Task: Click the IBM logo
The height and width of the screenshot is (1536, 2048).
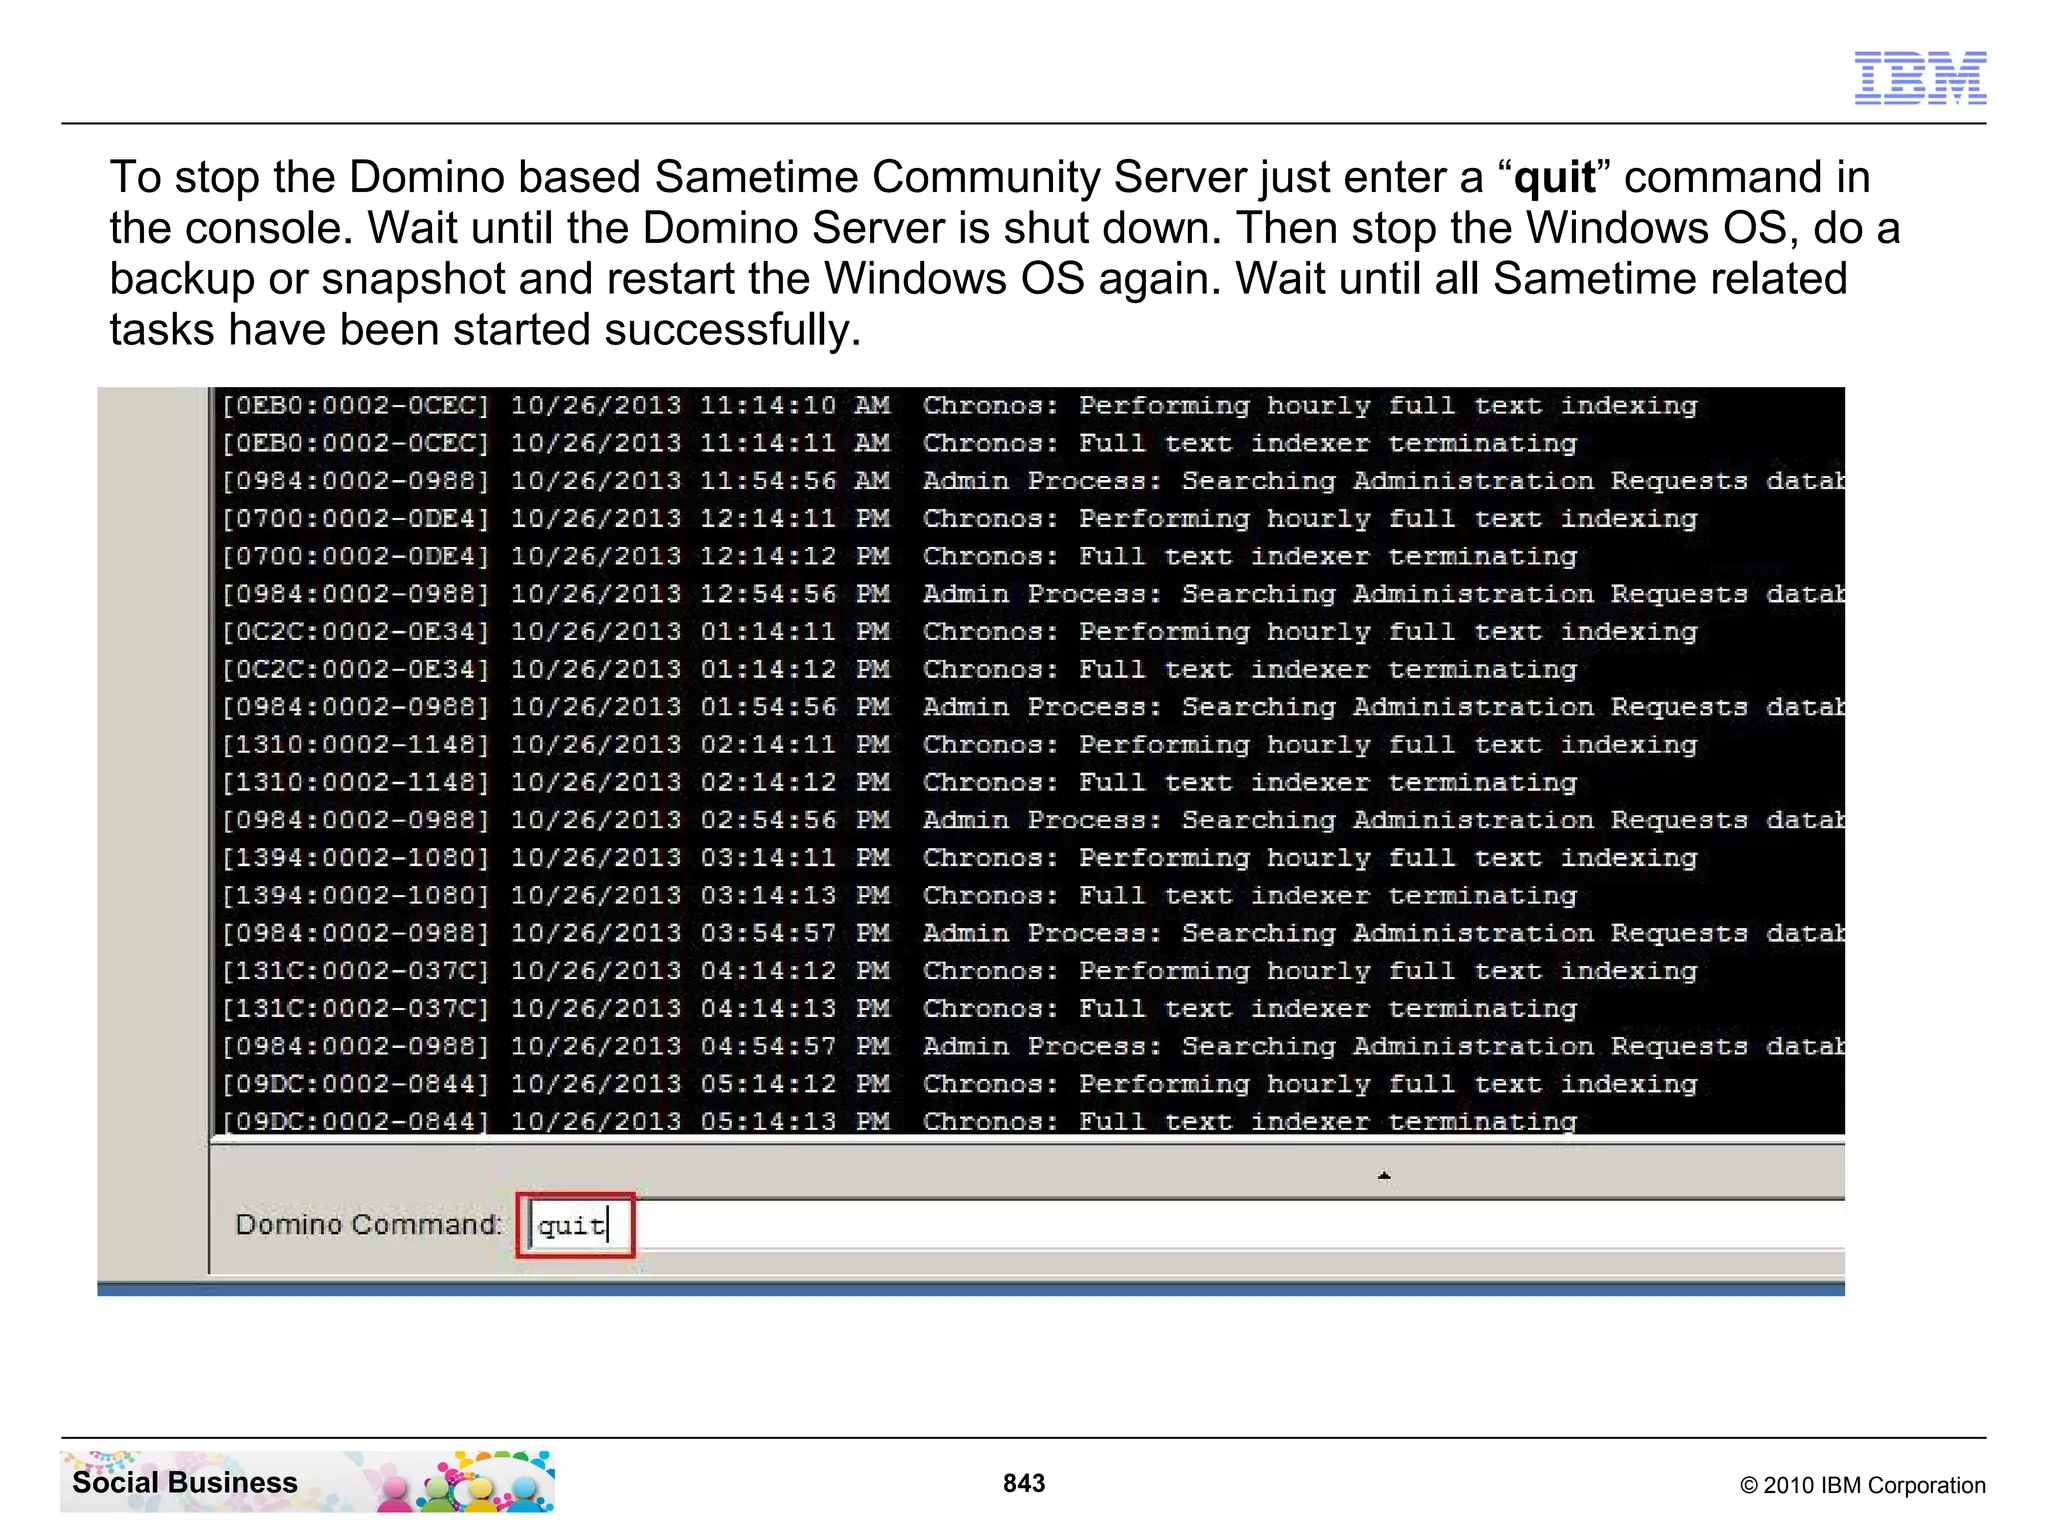Action: [1920, 78]
